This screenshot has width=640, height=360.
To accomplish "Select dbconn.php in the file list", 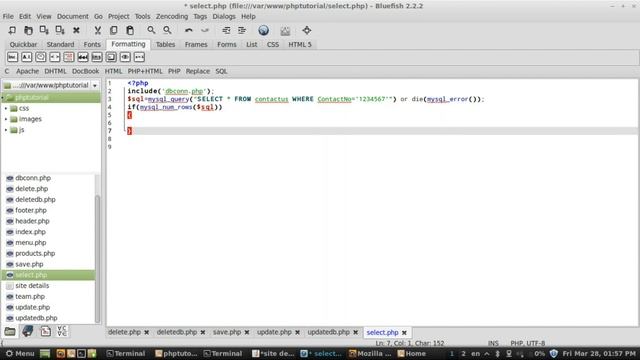I will (x=33, y=178).
